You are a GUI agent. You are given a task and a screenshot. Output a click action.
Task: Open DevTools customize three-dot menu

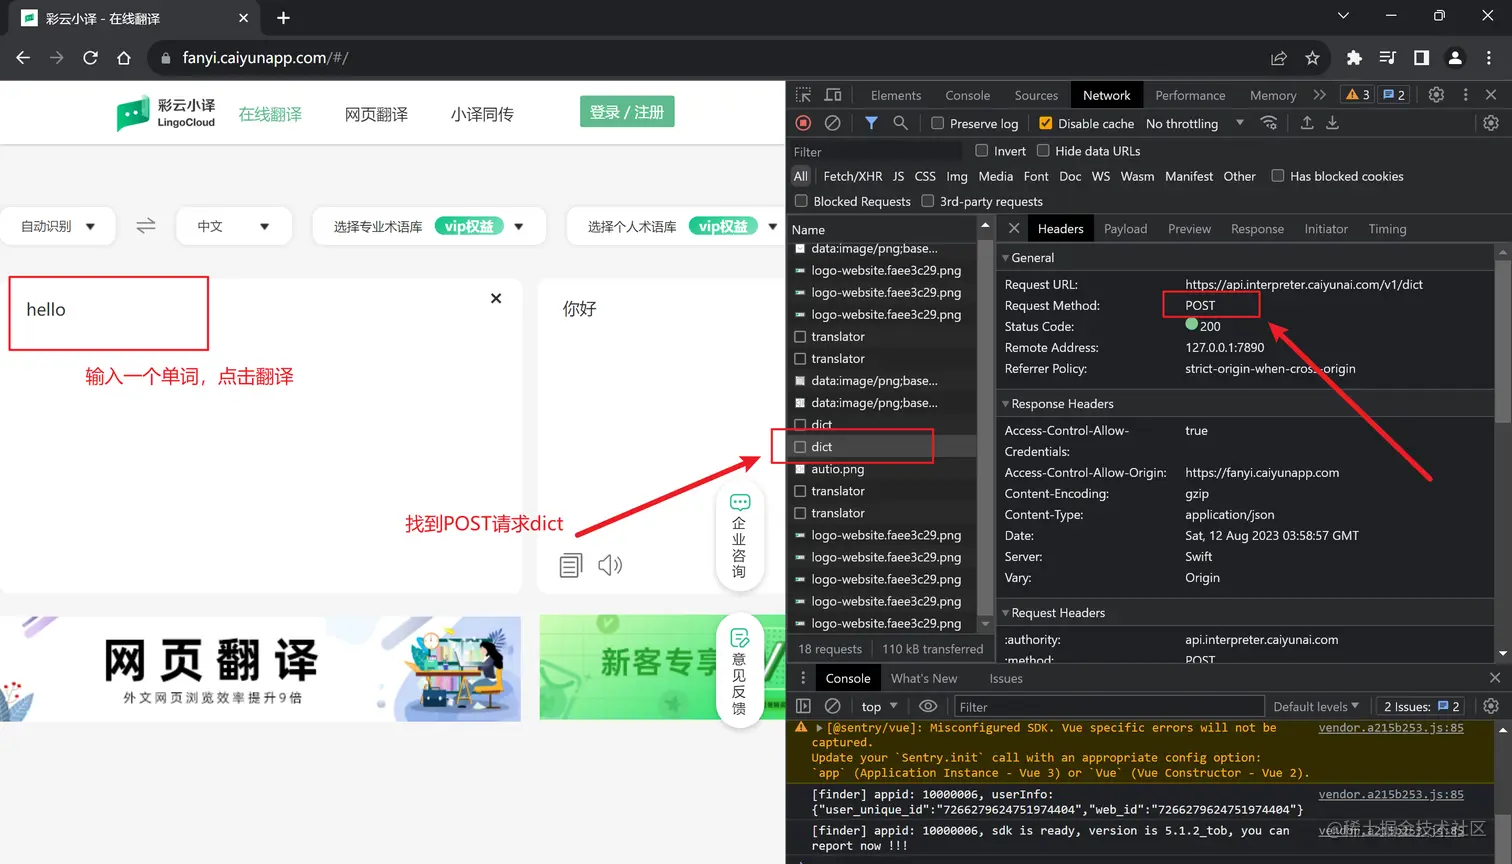click(1466, 95)
